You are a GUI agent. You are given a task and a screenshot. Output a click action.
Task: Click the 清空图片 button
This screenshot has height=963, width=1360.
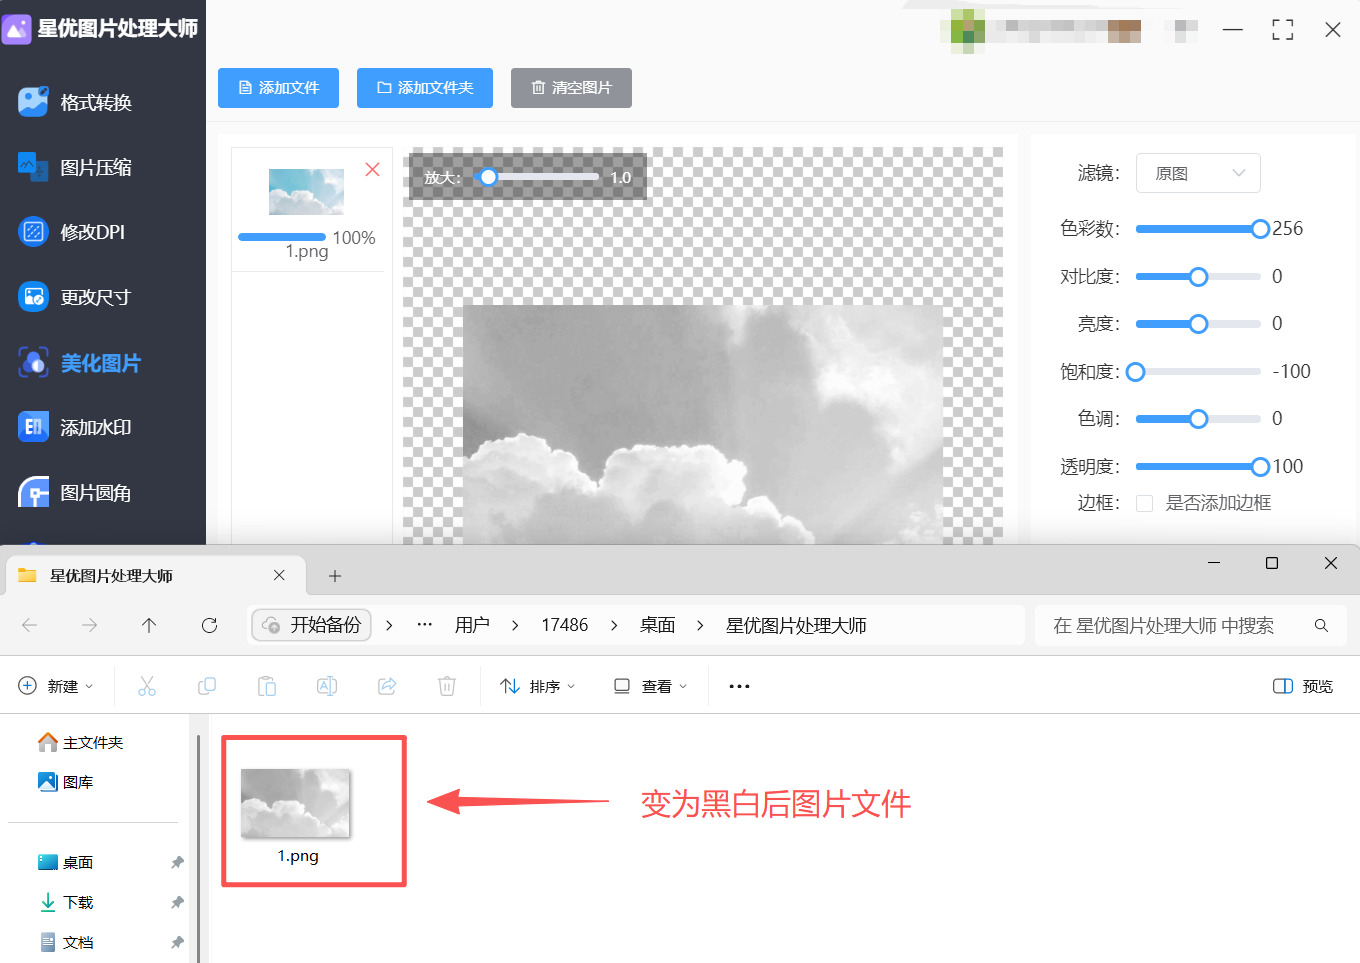[571, 88]
